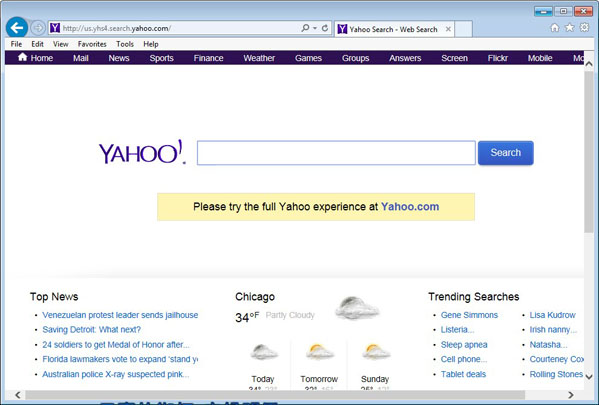This screenshot has height=405, width=599.
Task: Open trending search Tablet deals
Action: 463,374
